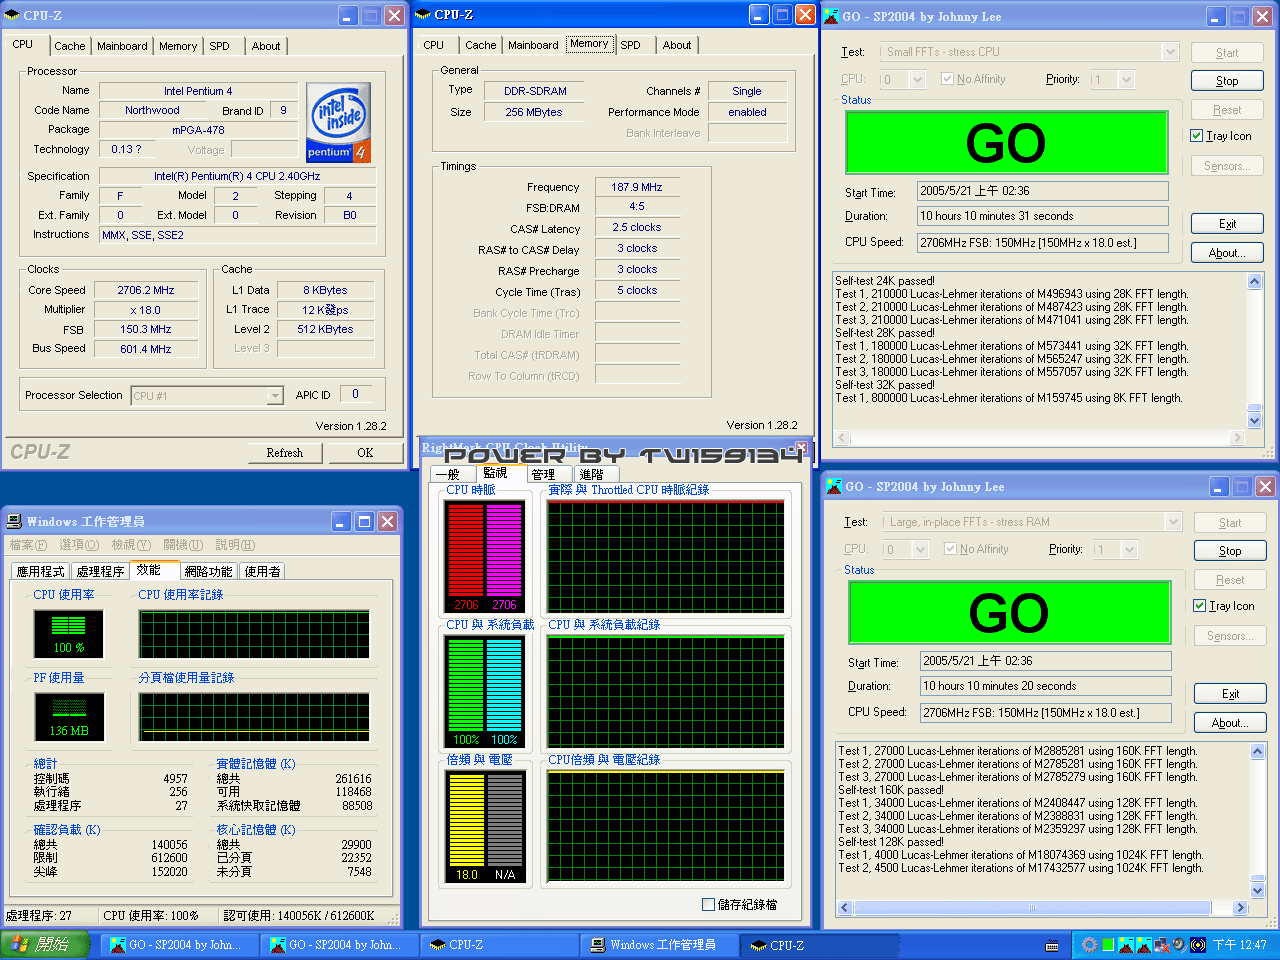Toggle Tray Icon checkbox in upper SP2004 window
The width and height of the screenshot is (1280, 960).
pos(1196,136)
